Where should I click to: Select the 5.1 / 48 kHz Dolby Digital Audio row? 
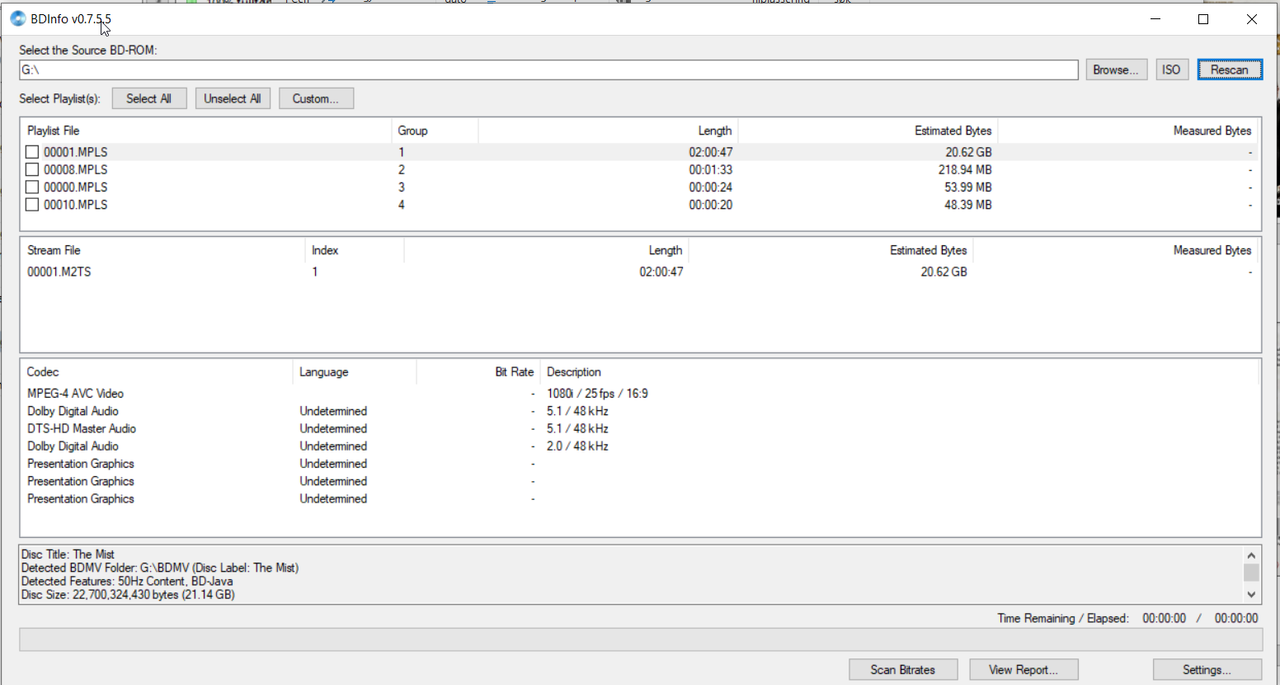[x=639, y=411]
